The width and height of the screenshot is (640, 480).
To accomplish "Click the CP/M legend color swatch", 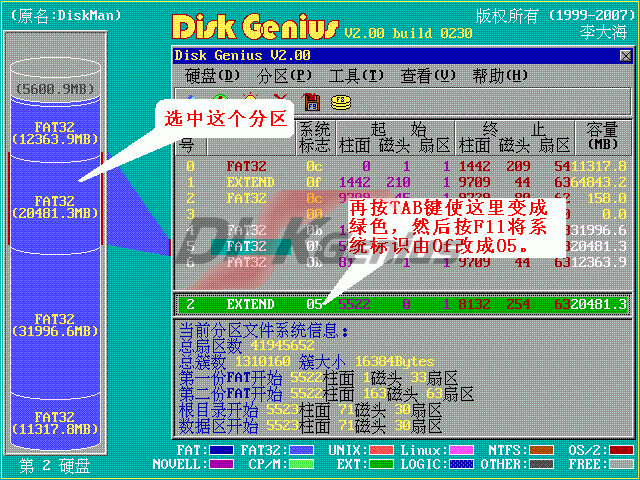I will tap(301, 464).
